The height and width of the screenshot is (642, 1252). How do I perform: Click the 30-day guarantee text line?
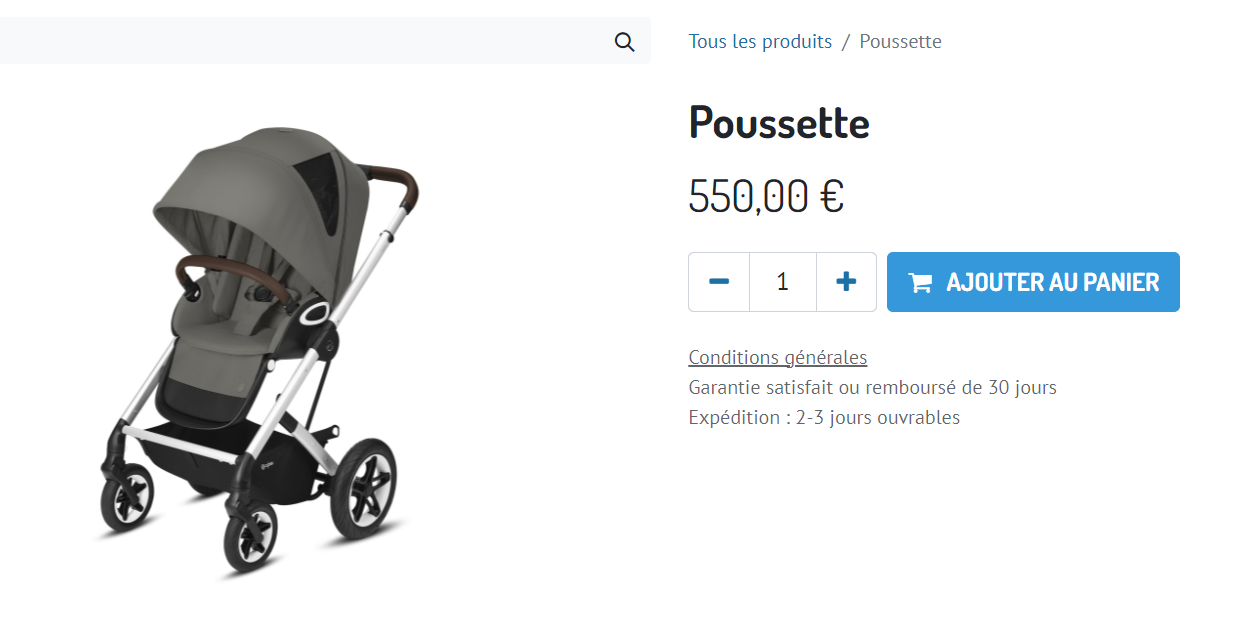pyautogui.click(x=873, y=387)
